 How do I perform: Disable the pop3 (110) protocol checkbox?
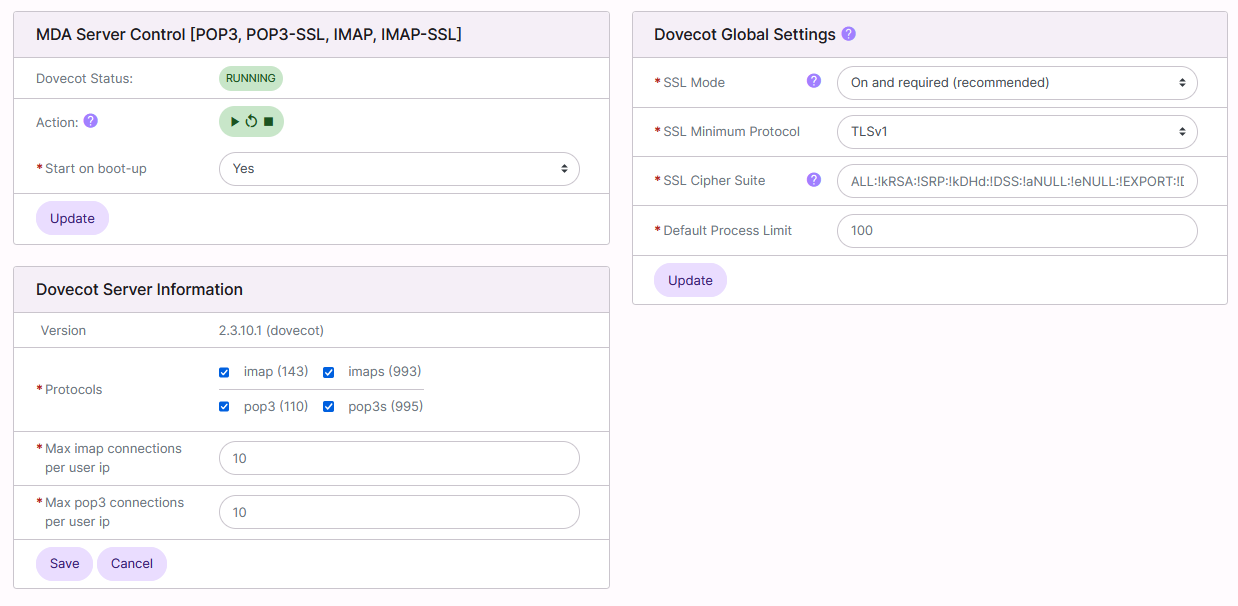[x=225, y=407]
